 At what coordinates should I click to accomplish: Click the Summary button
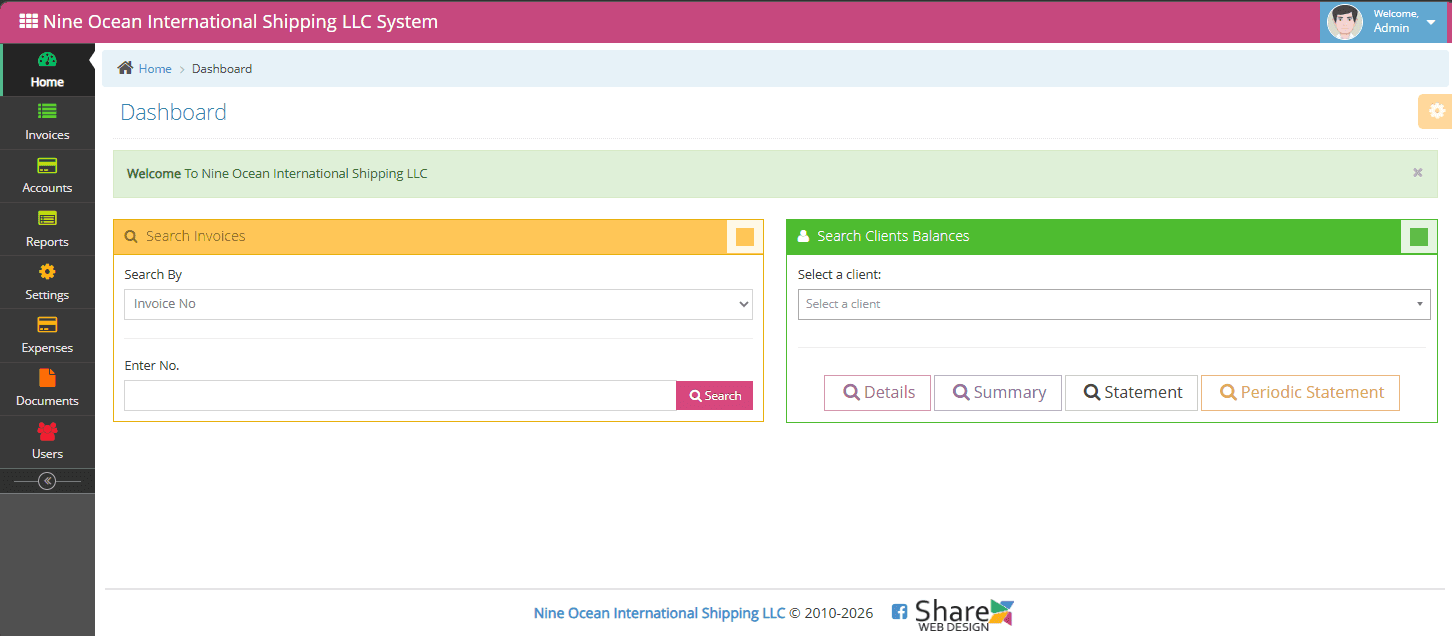click(998, 393)
